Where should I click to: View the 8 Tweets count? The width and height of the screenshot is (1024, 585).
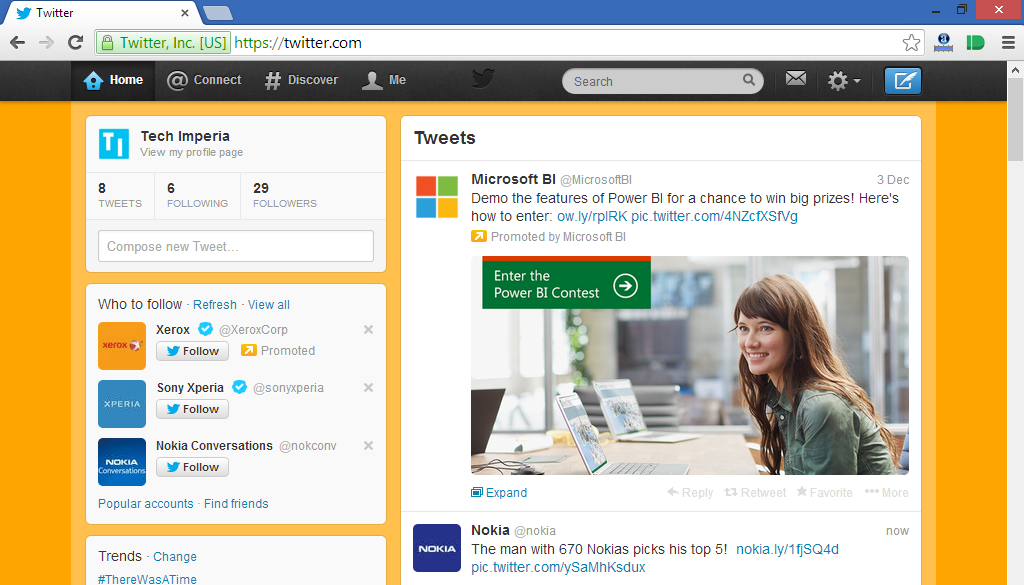tap(120, 195)
